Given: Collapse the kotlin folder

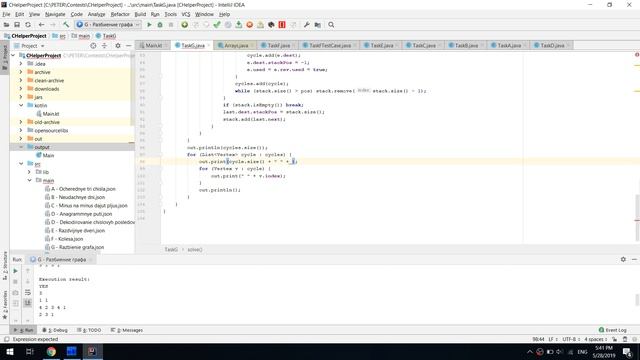Looking at the screenshot, I should point(21,105).
